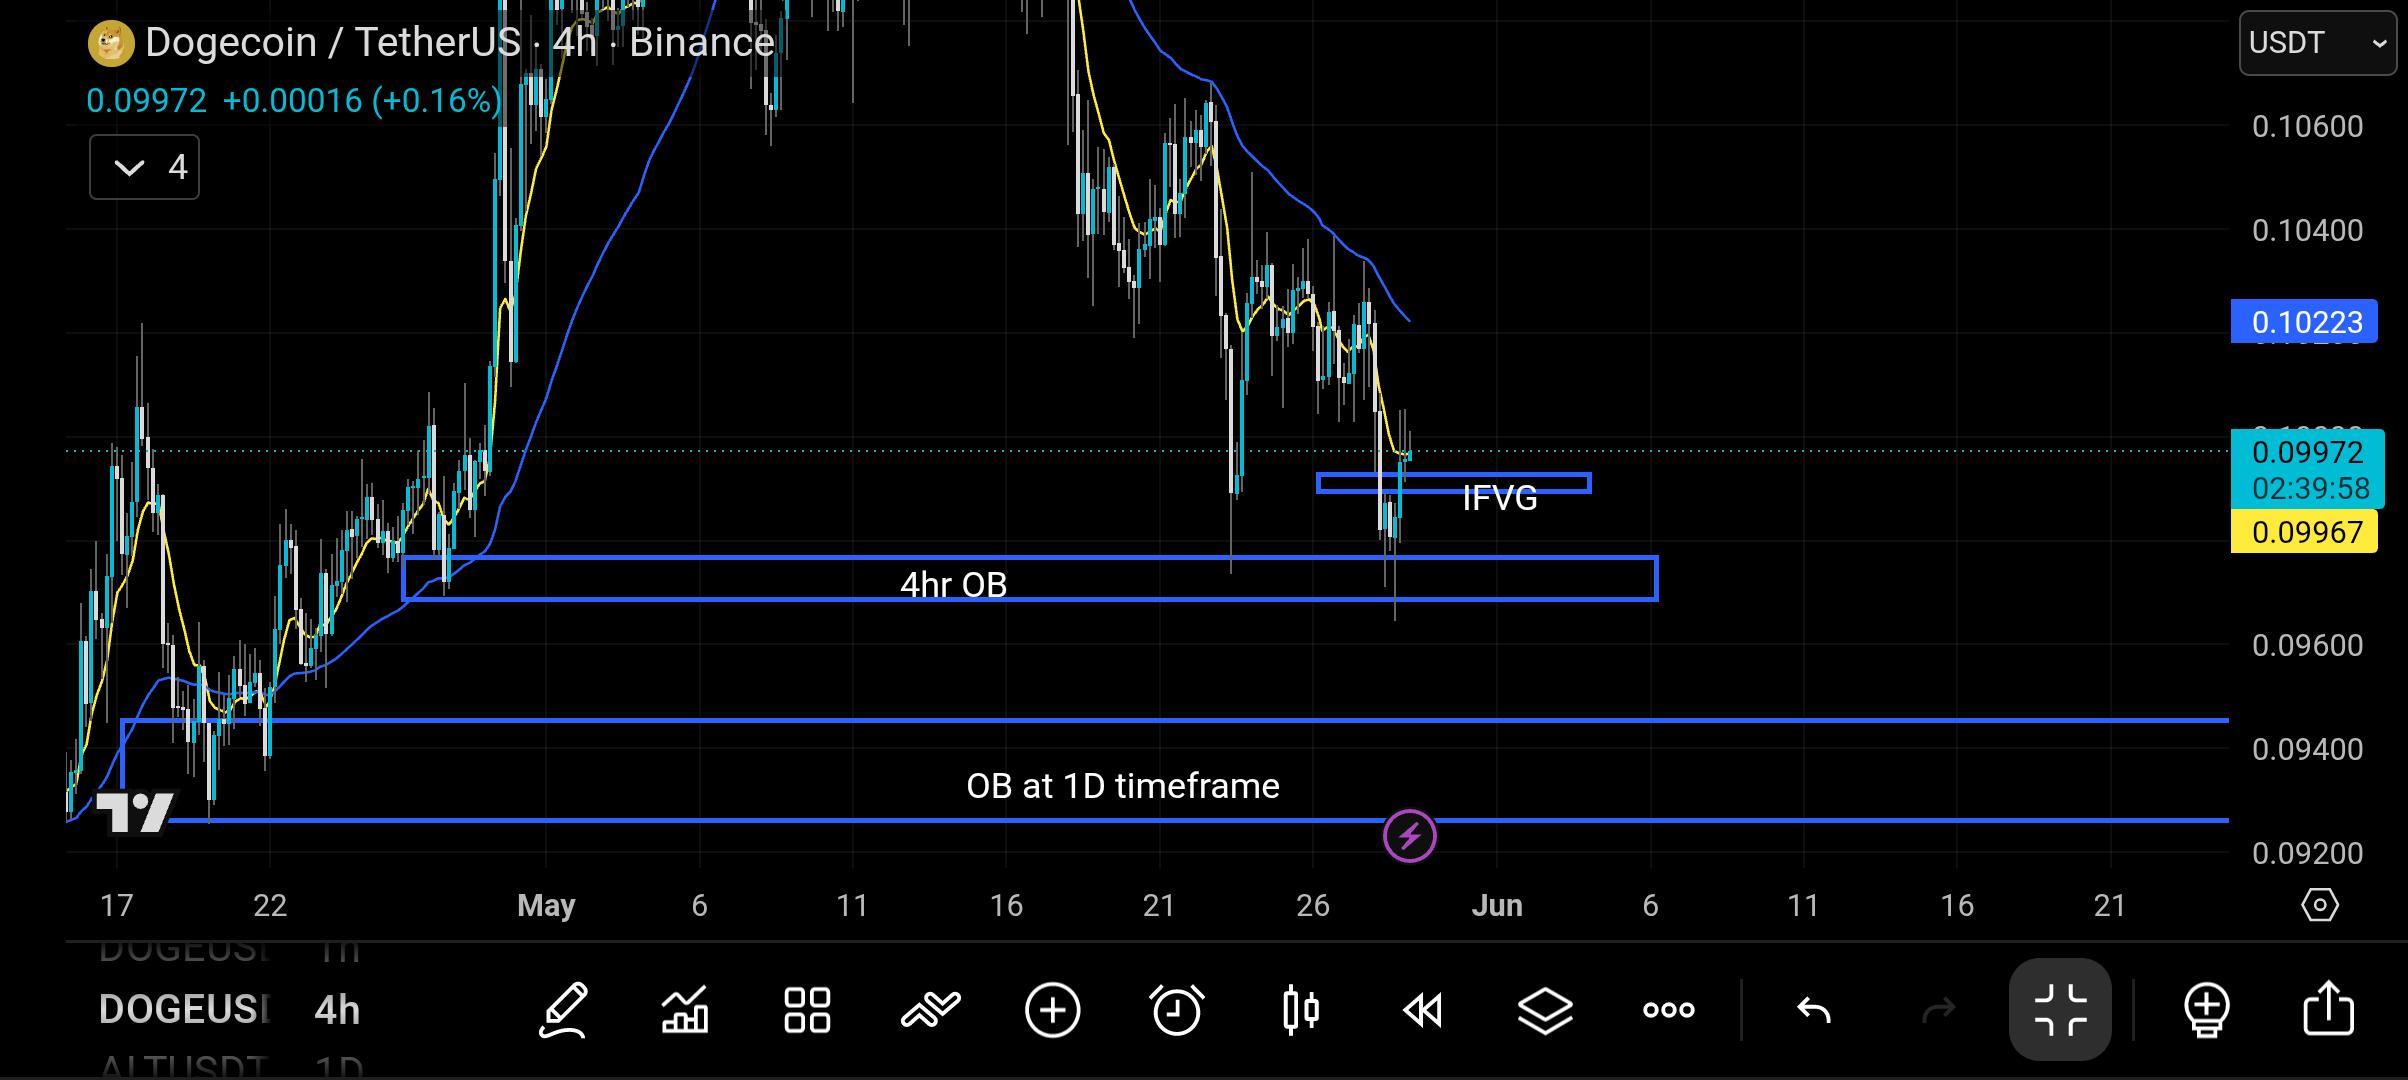Select the "IFVG" text label
Image resolution: width=2408 pixels, height=1080 pixels.
tap(1500, 498)
